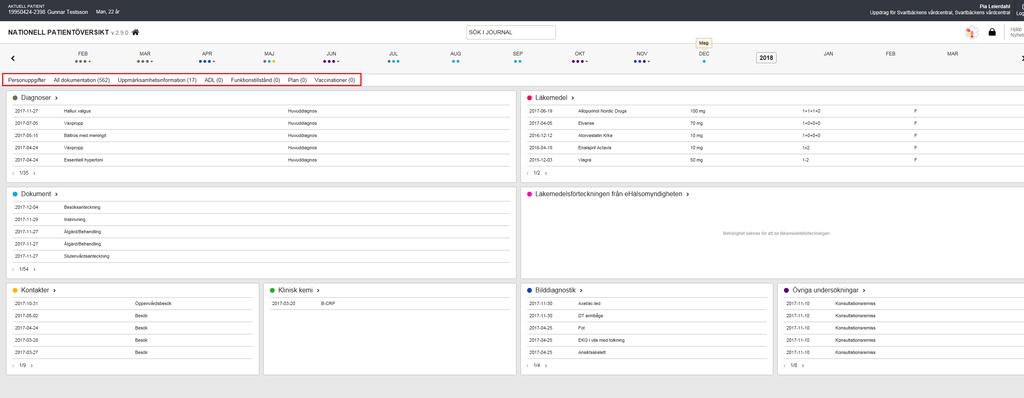Click the padlock icon in header
Viewport: 1024px width, 398px height.
click(x=992, y=32)
